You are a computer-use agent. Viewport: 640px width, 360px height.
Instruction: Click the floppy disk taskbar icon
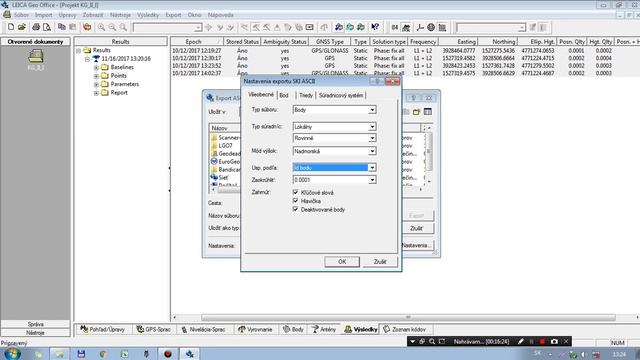(81, 354)
